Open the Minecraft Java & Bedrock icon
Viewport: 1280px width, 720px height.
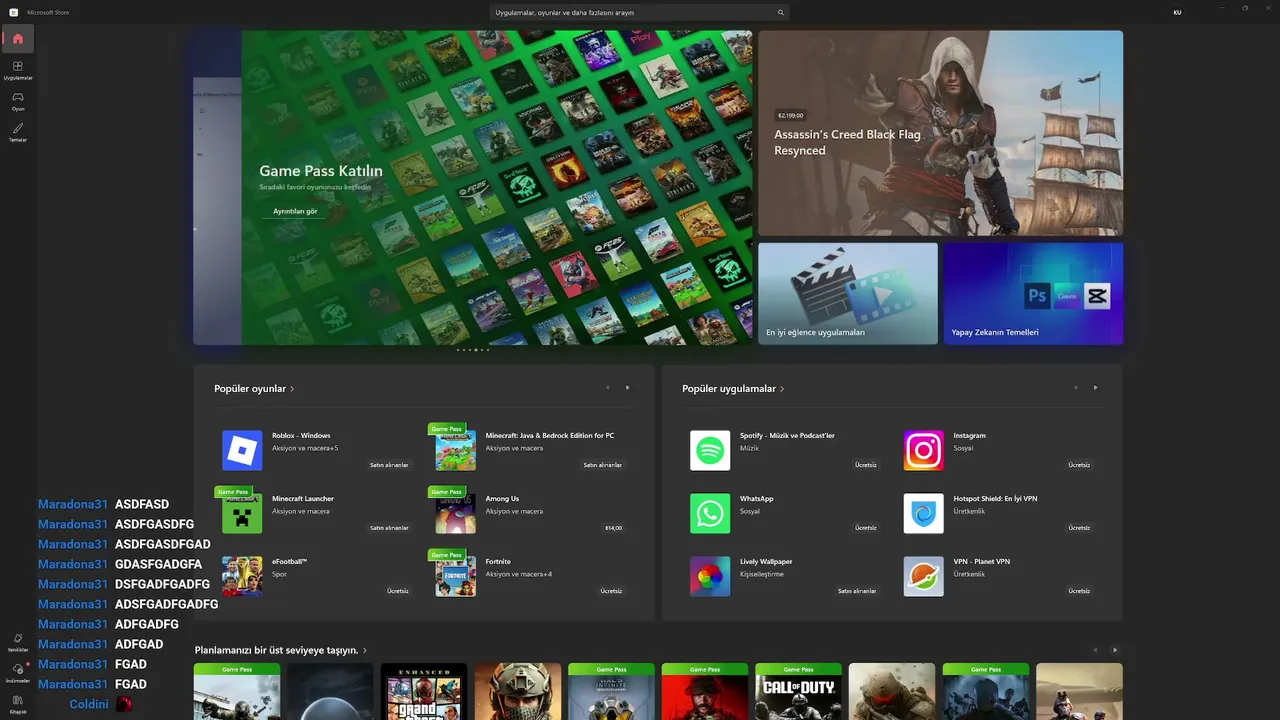tap(455, 450)
